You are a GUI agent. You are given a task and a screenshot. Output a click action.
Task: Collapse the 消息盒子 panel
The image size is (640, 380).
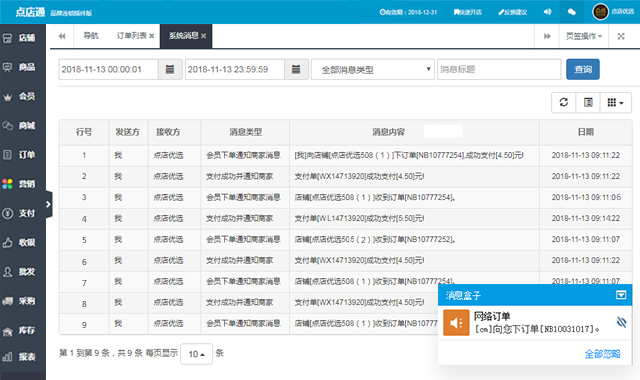621,295
